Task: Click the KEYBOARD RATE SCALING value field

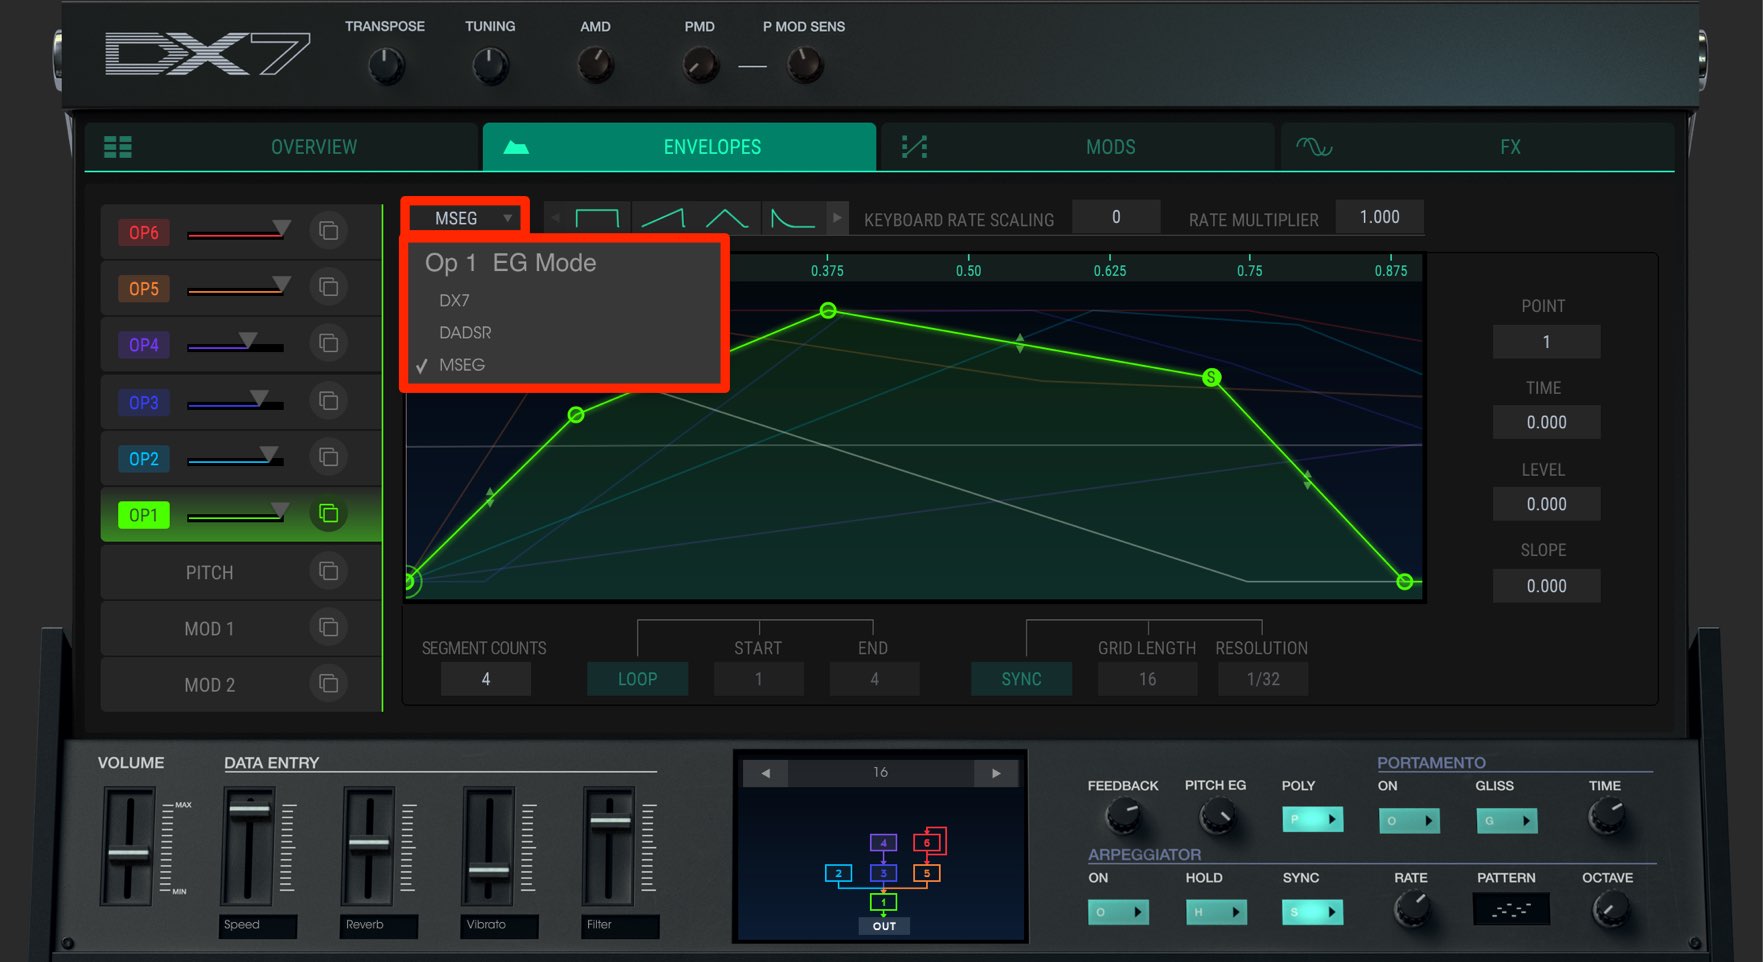Action: (1116, 217)
